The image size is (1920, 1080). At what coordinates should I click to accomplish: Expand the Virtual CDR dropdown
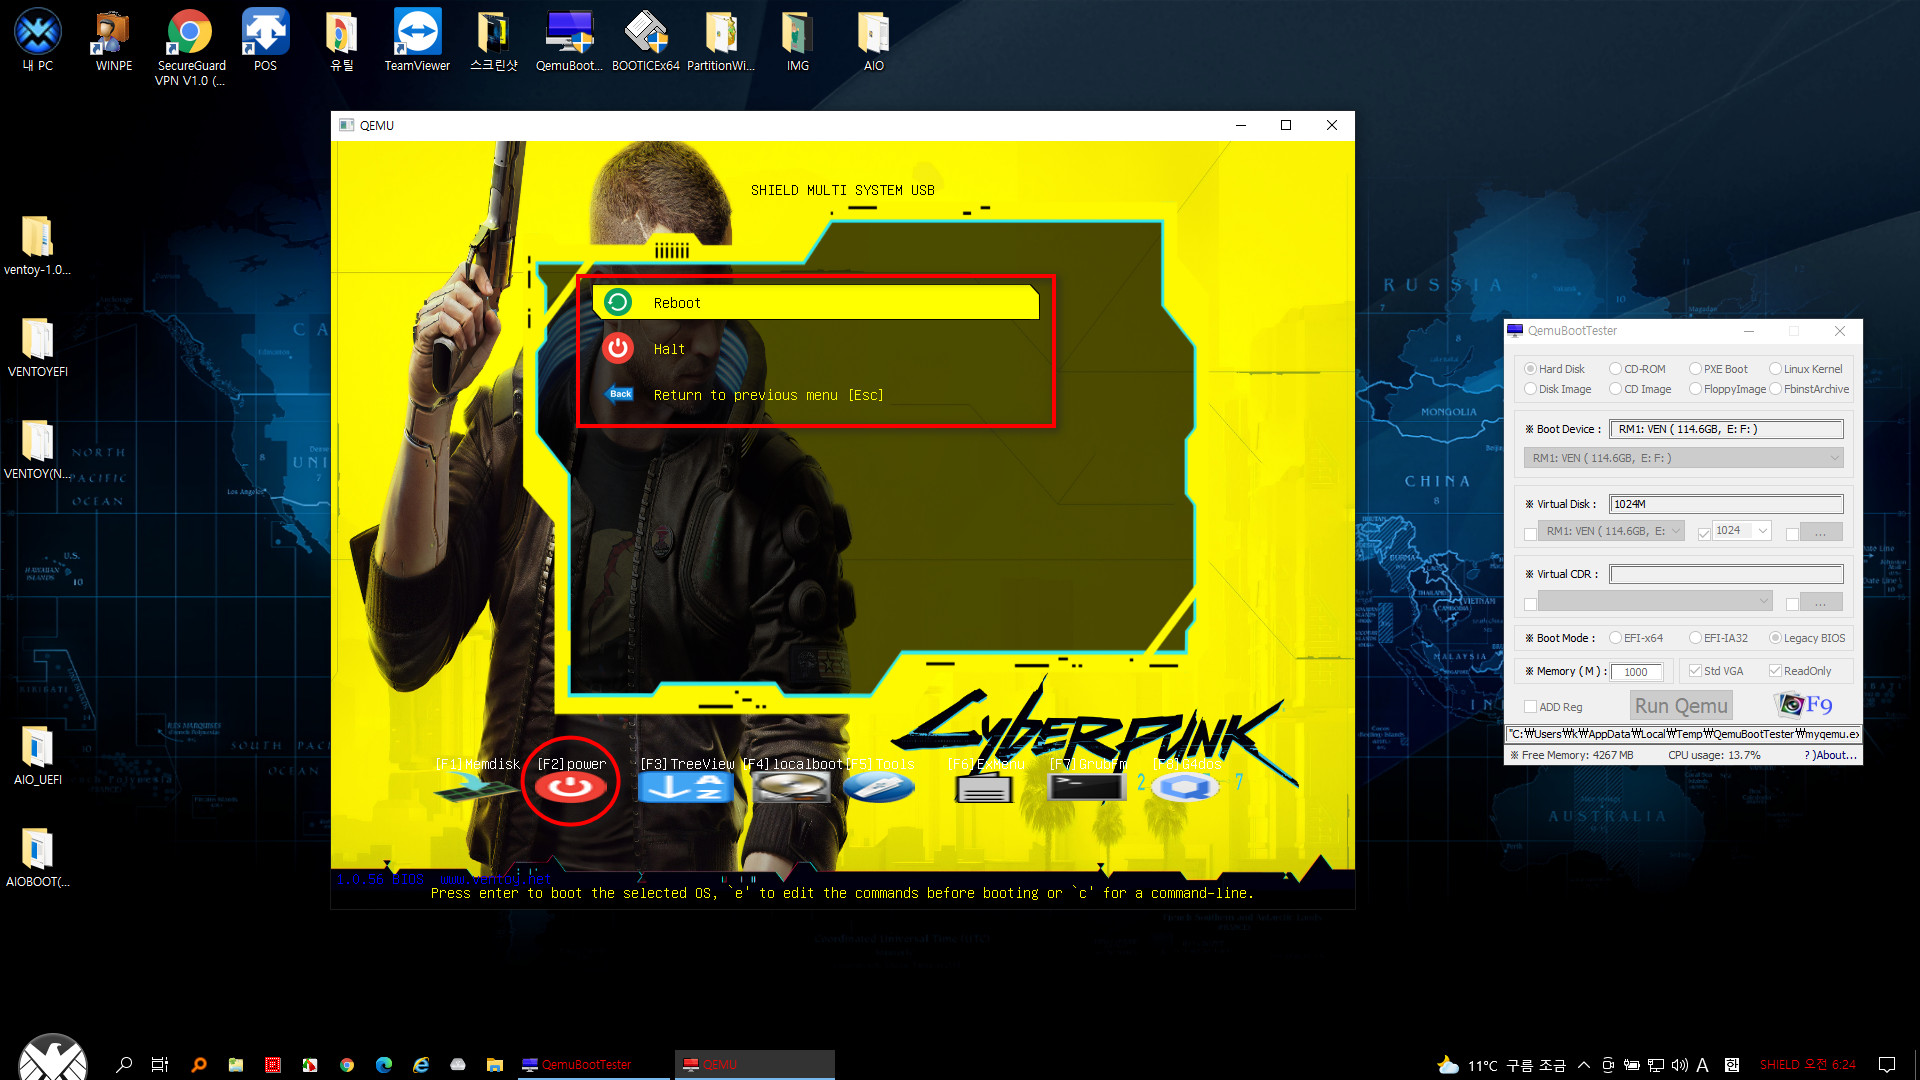[x=1655, y=601]
